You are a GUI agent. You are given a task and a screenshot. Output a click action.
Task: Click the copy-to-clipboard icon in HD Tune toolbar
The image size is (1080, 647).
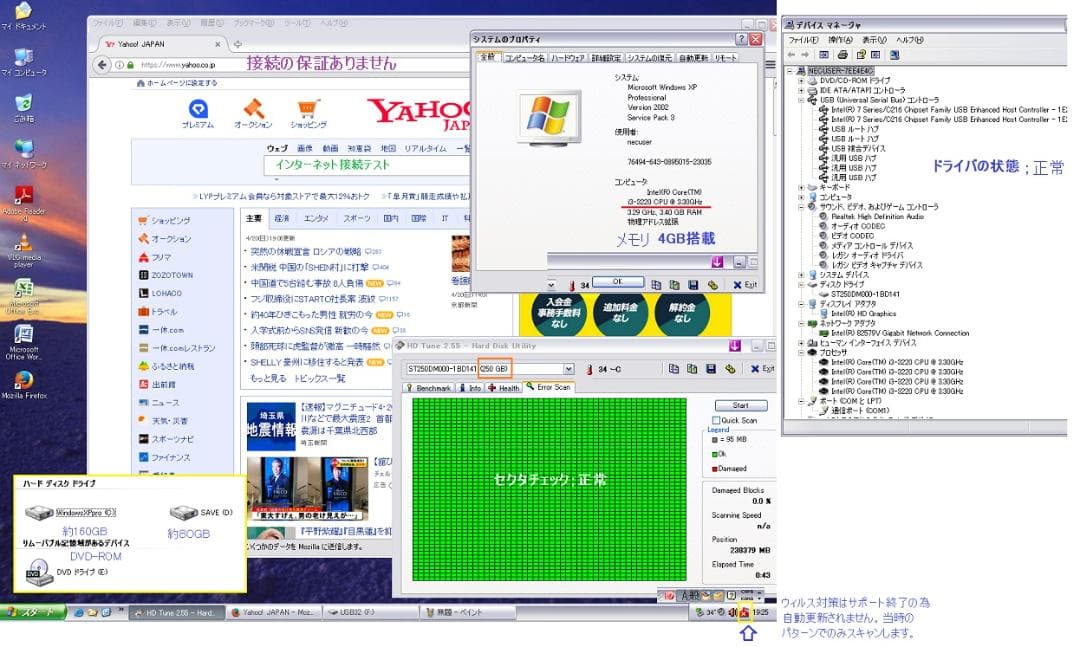672,369
